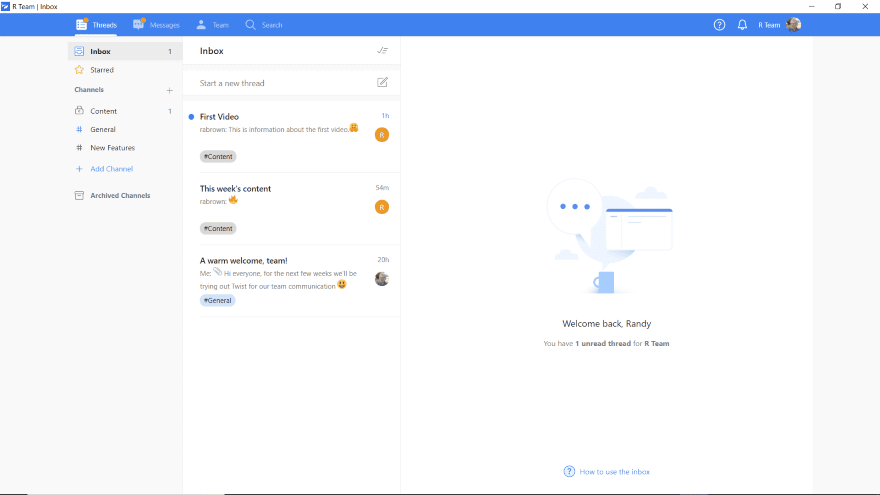Mark all threads as done icon
Screen dimensions: 880x495
pos(382,51)
